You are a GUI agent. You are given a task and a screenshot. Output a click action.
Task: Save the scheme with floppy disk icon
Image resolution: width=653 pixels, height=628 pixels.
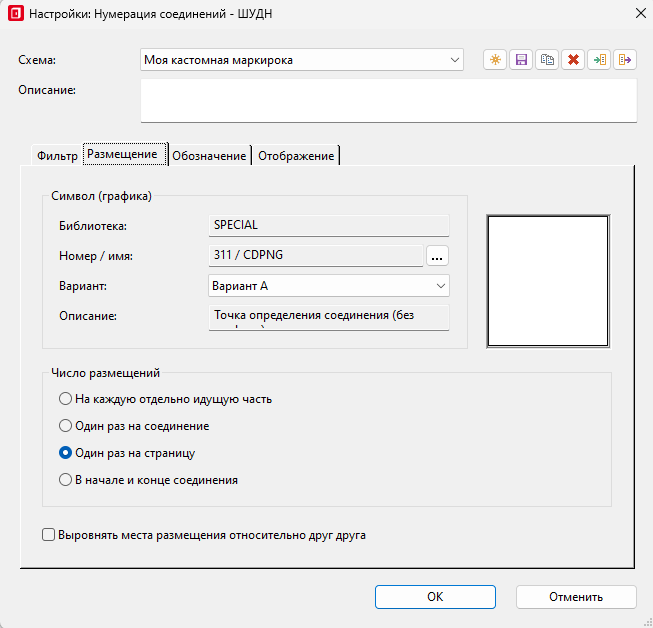521,60
